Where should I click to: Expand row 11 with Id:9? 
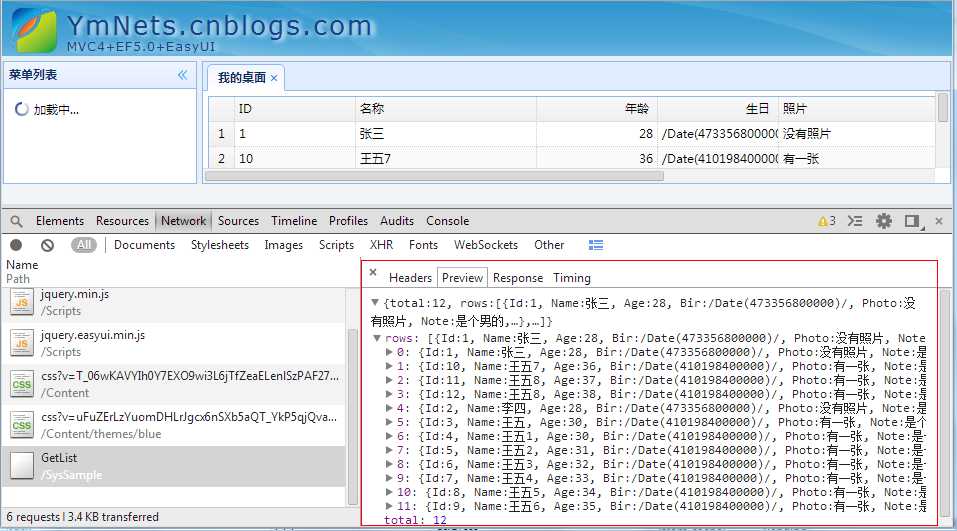(x=389, y=507)
